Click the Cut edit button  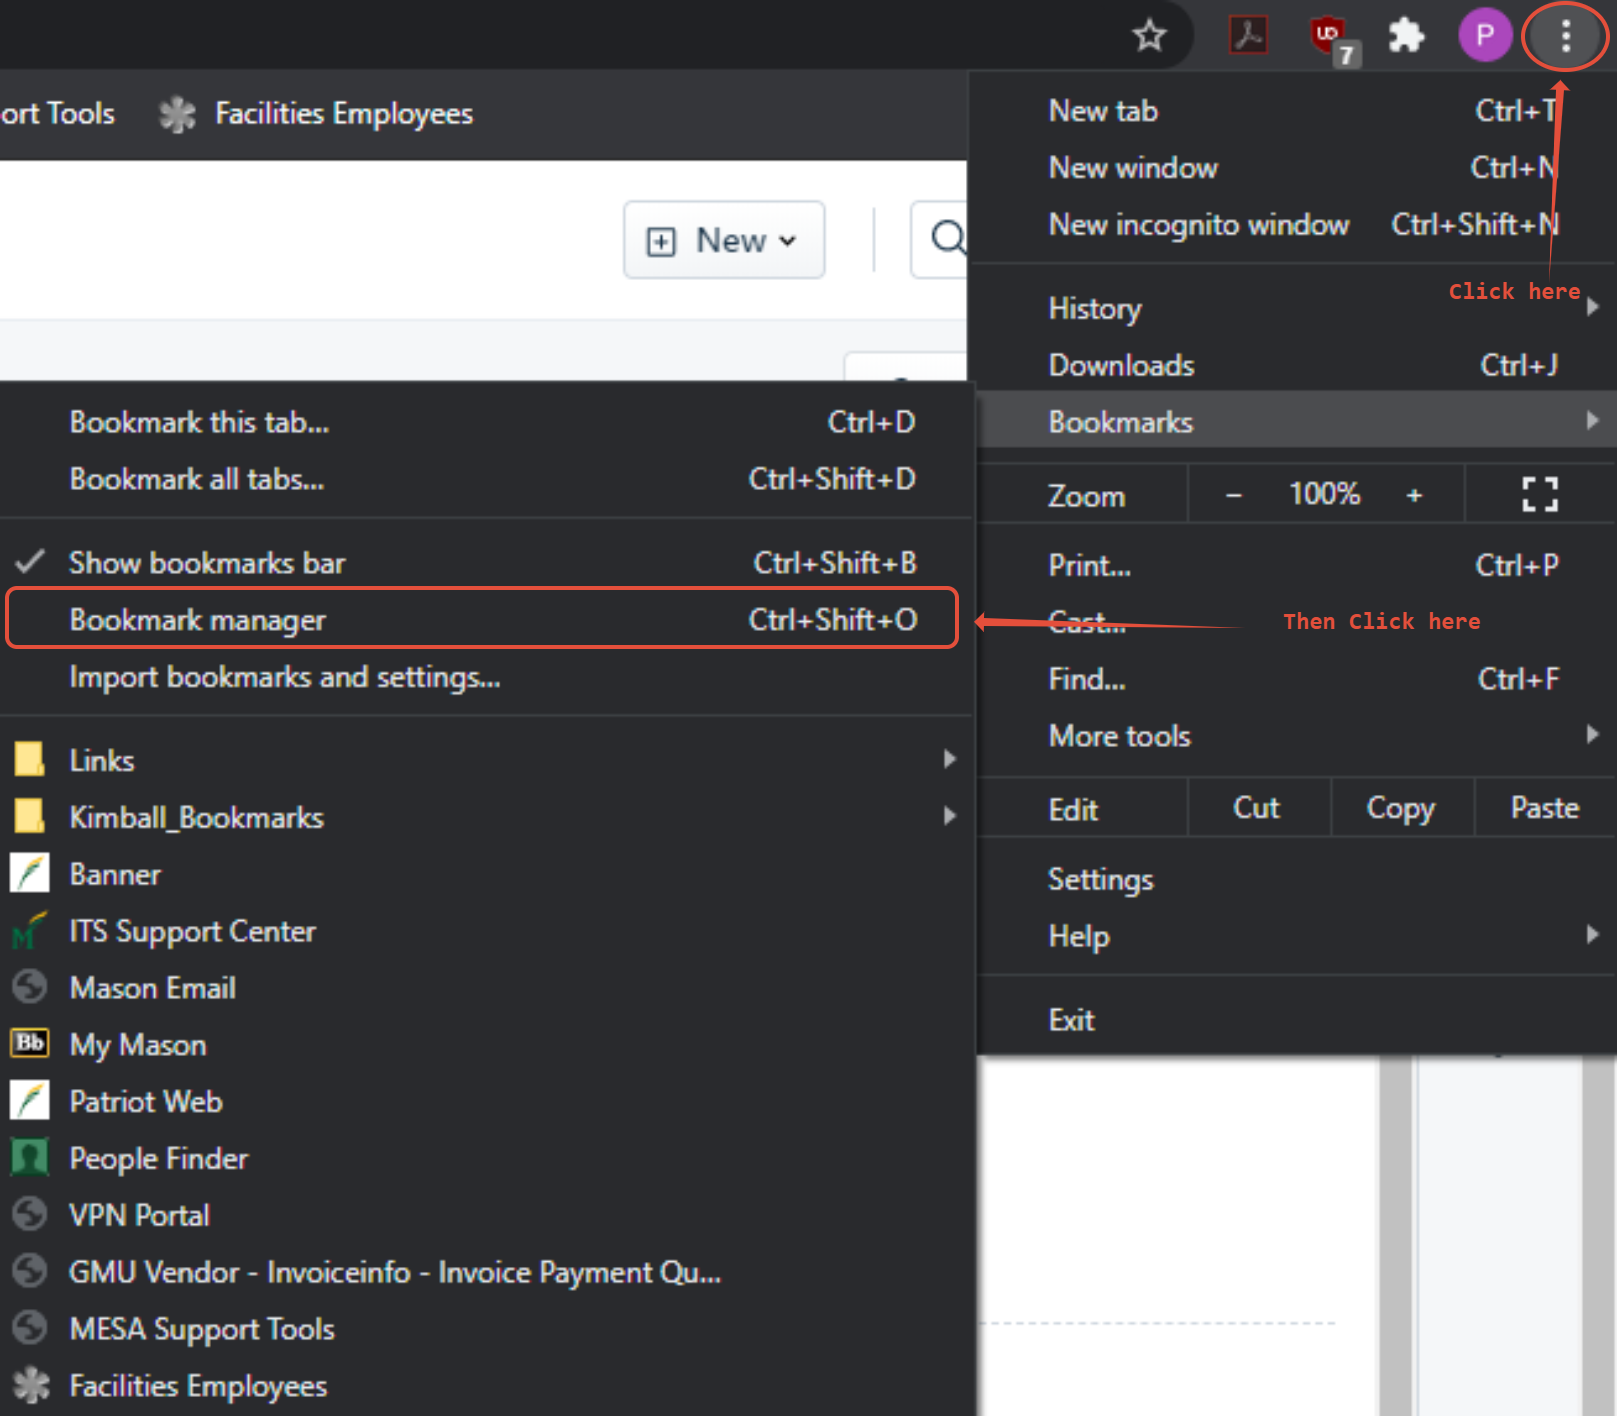(x=1257, y=808)
